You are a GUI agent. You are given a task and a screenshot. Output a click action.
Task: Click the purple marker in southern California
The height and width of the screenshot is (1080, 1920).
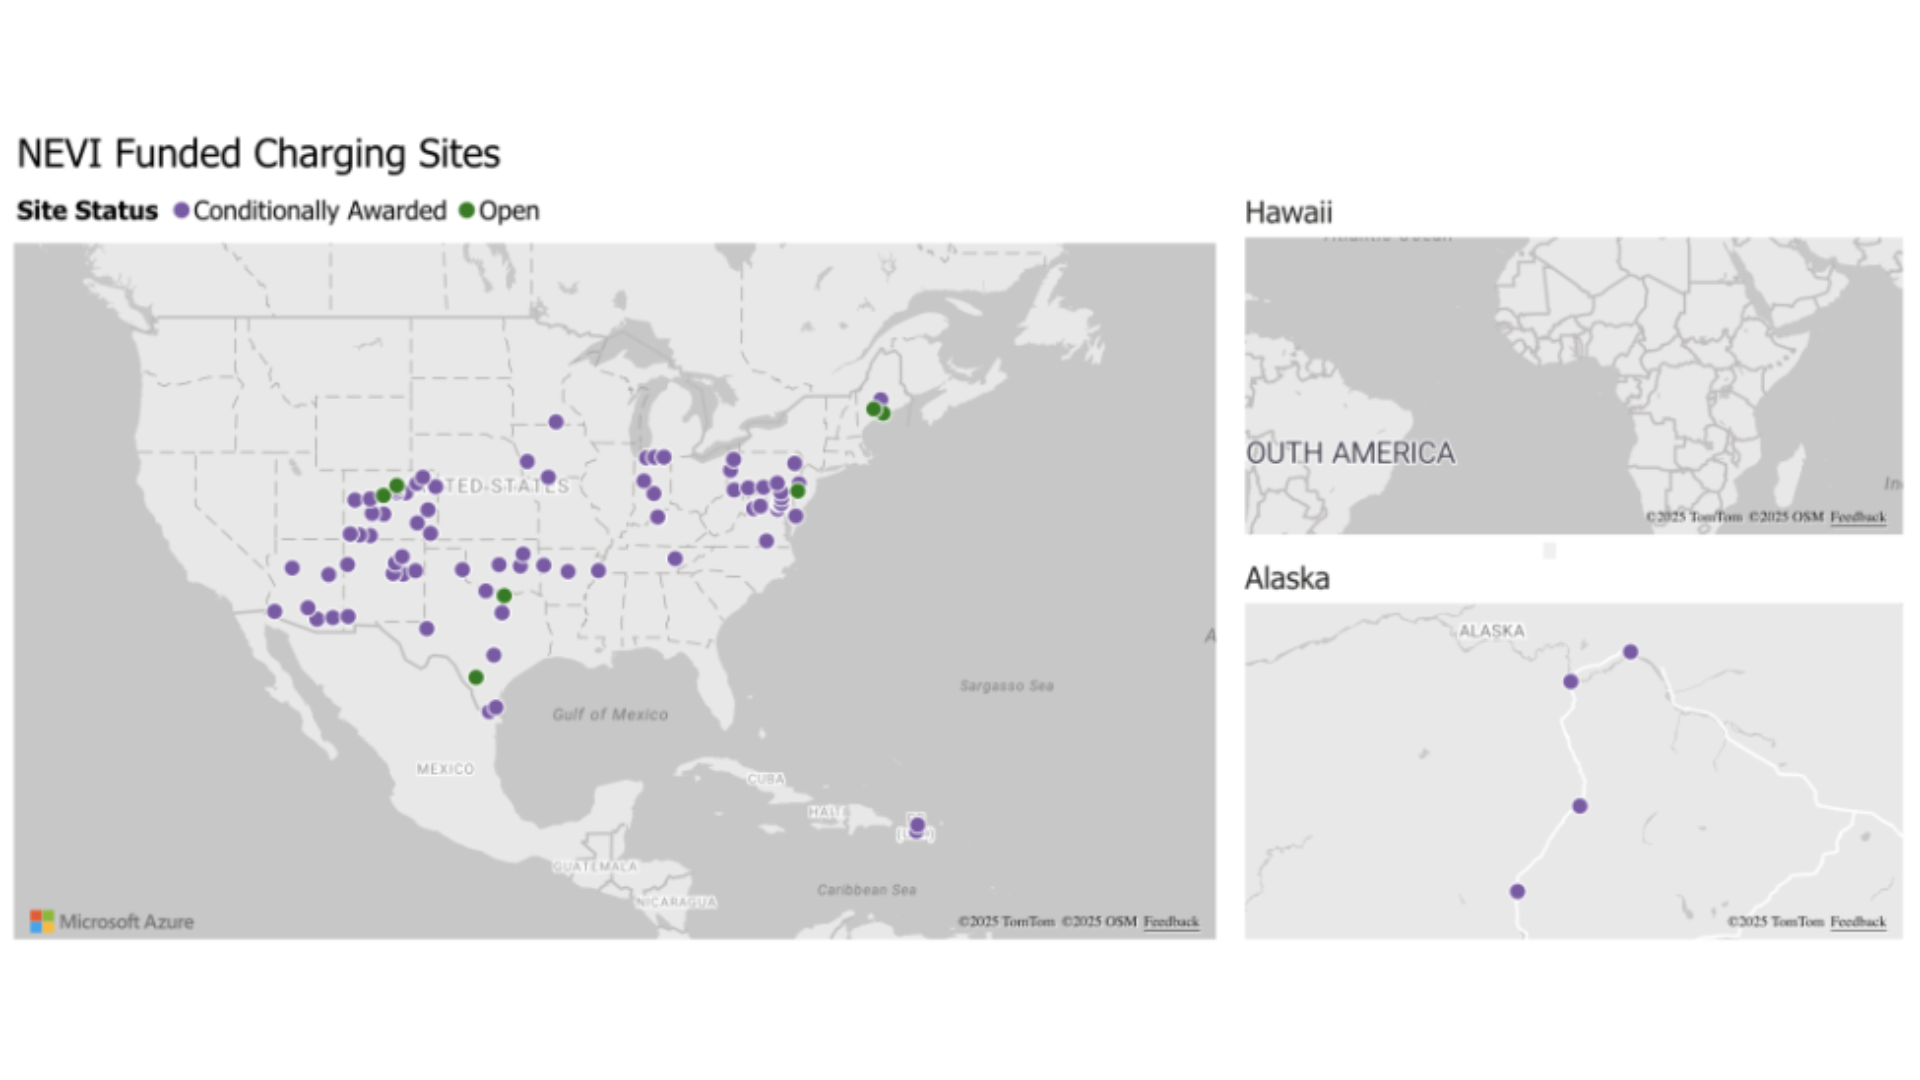click(275, 611)
